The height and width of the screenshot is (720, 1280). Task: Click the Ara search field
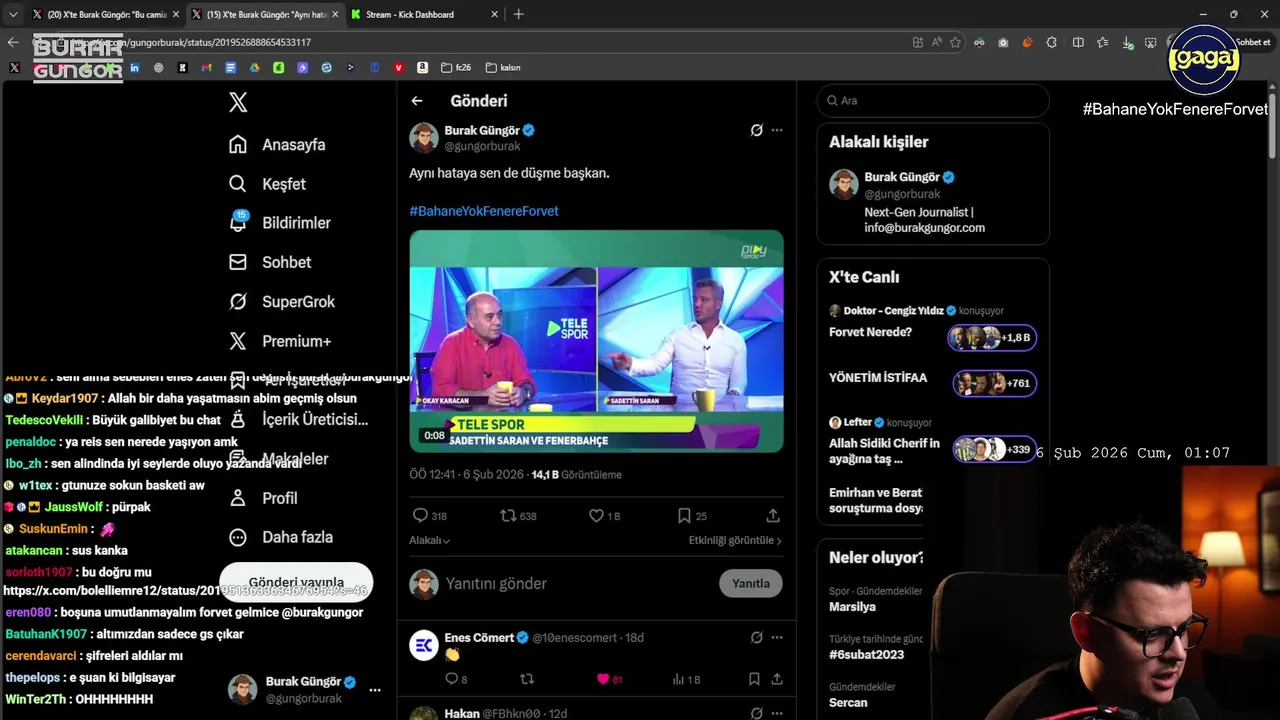pyautogui.click(x=933, y=101)
